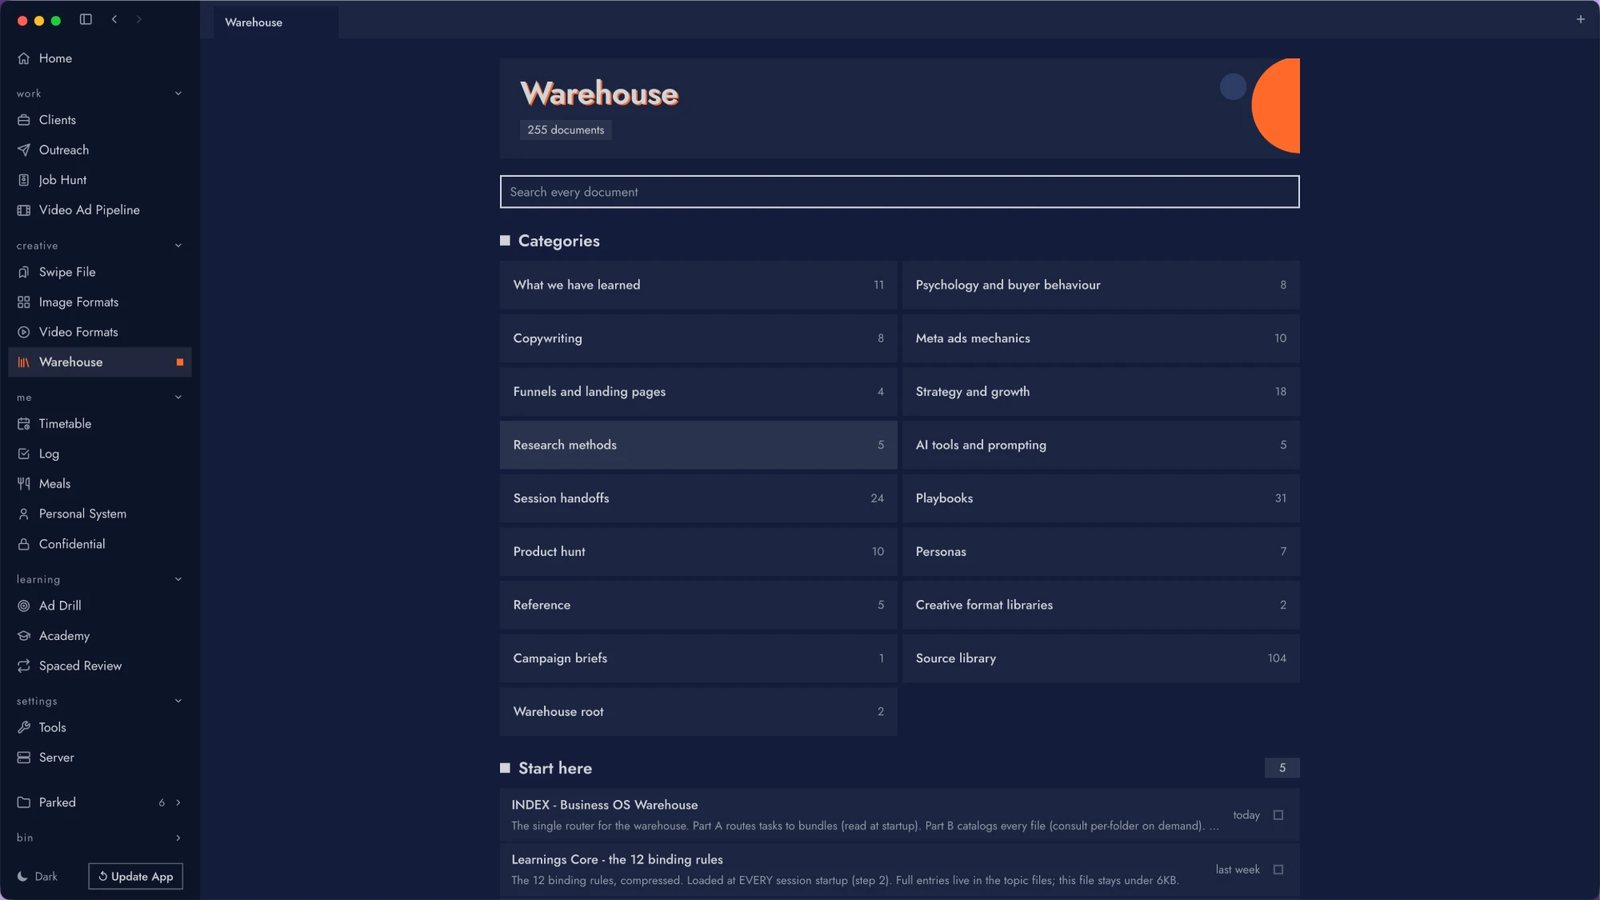This screenshot has width=1600, height=900.
Task: Collapse the creative section chevron
Action: coord(178,246)
